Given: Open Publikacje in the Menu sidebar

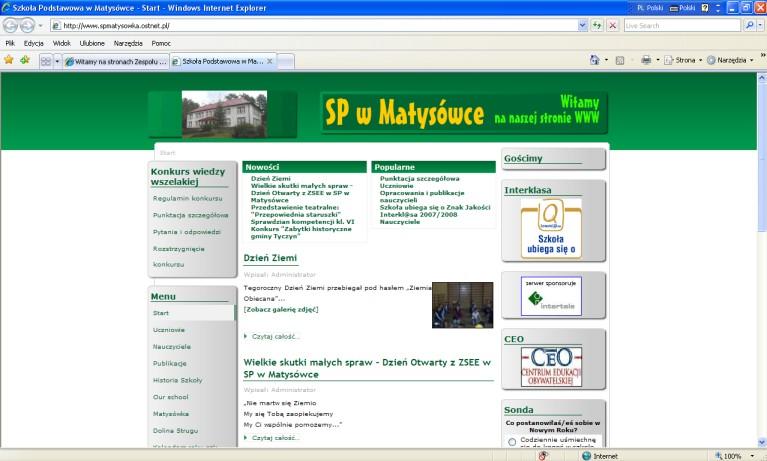Looking at the screenshot, I should tap(169, 363).
